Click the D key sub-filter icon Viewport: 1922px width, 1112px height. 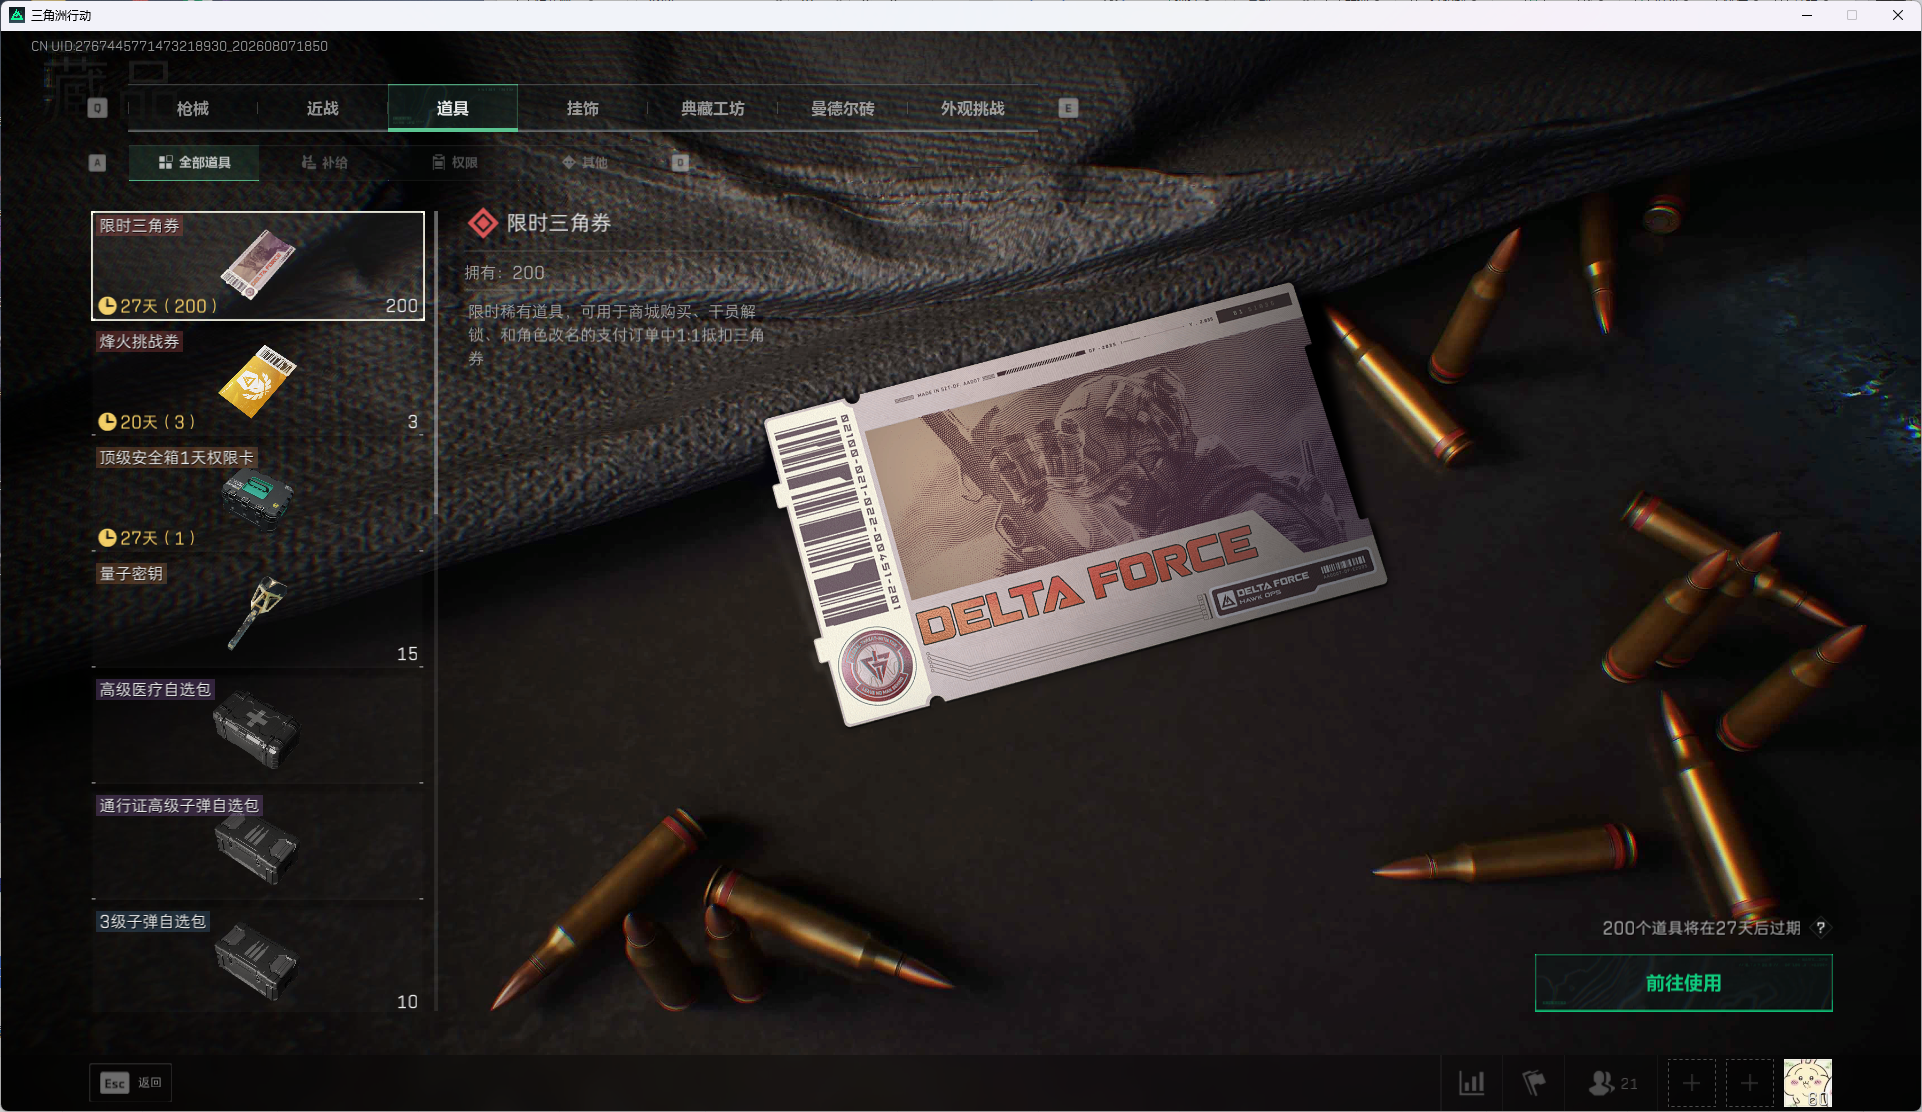tap(680, 162)
